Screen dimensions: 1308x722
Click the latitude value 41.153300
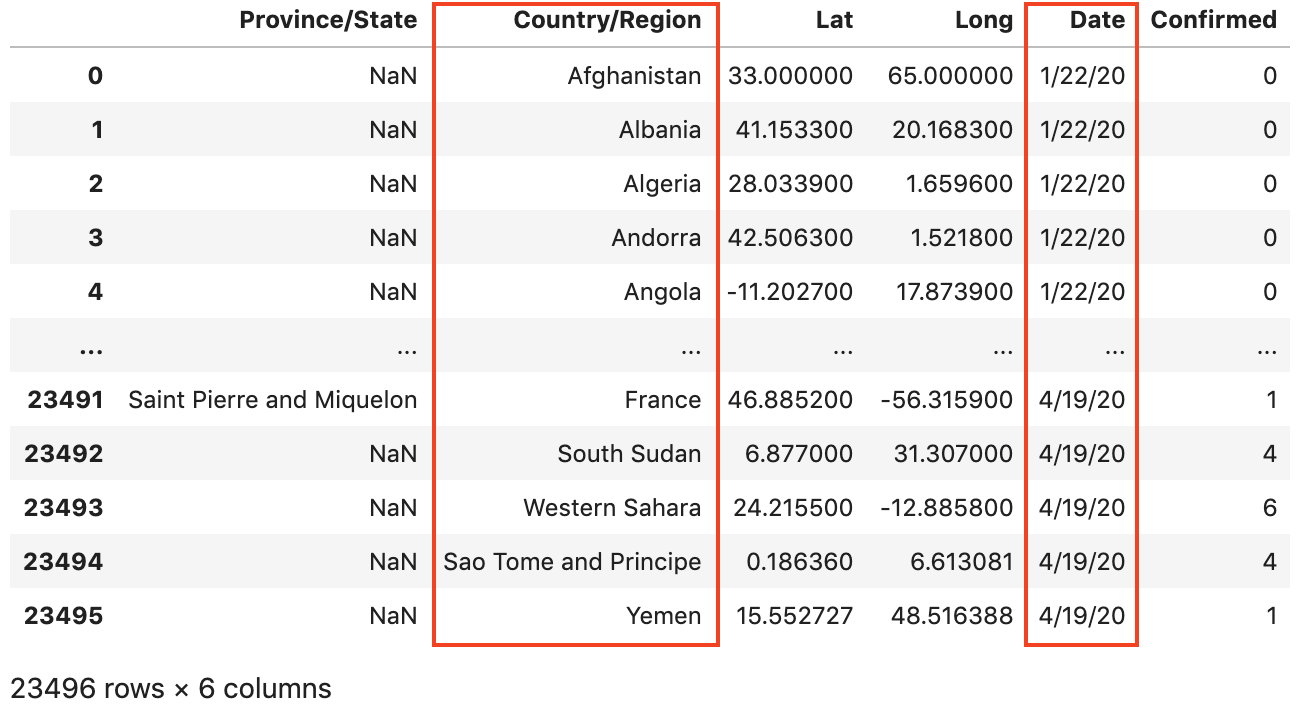(x=790, y=130)
